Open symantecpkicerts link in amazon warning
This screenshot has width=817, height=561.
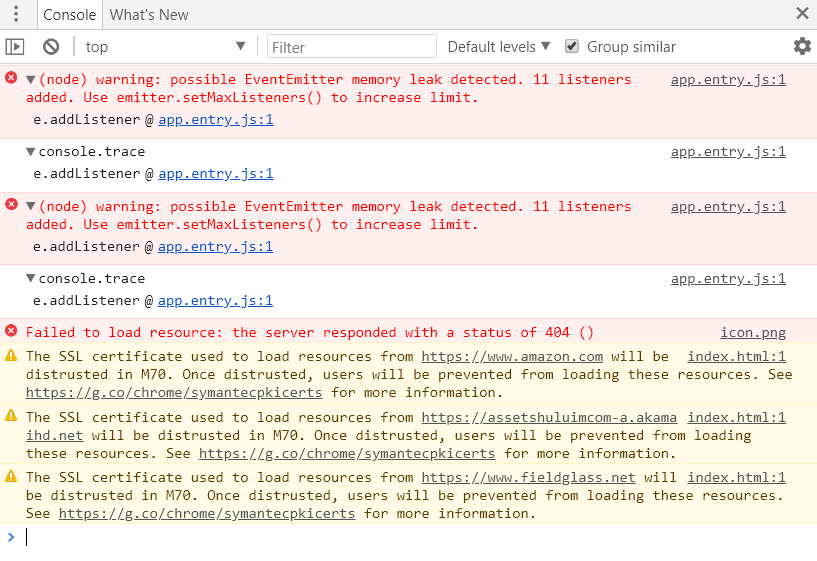point(174,392)
